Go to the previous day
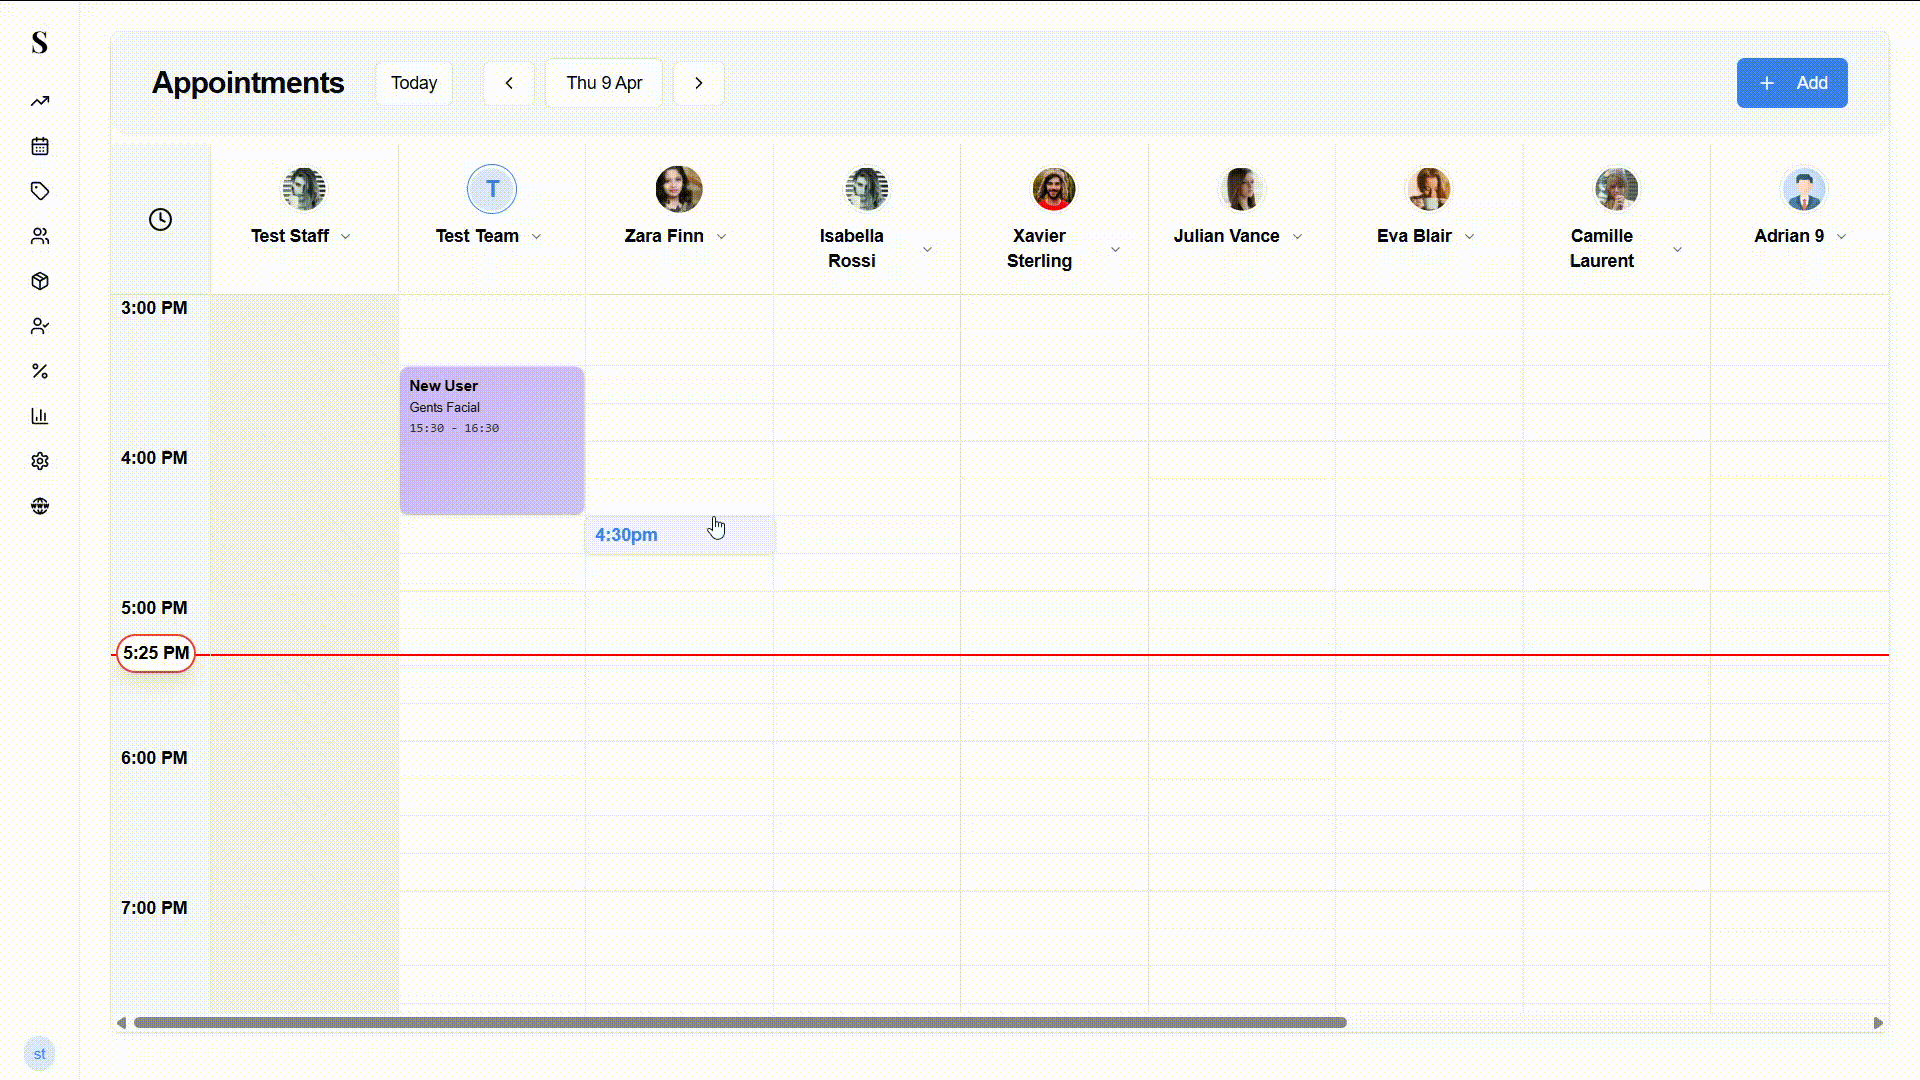 pyautogui.click(x=509, y=83)
